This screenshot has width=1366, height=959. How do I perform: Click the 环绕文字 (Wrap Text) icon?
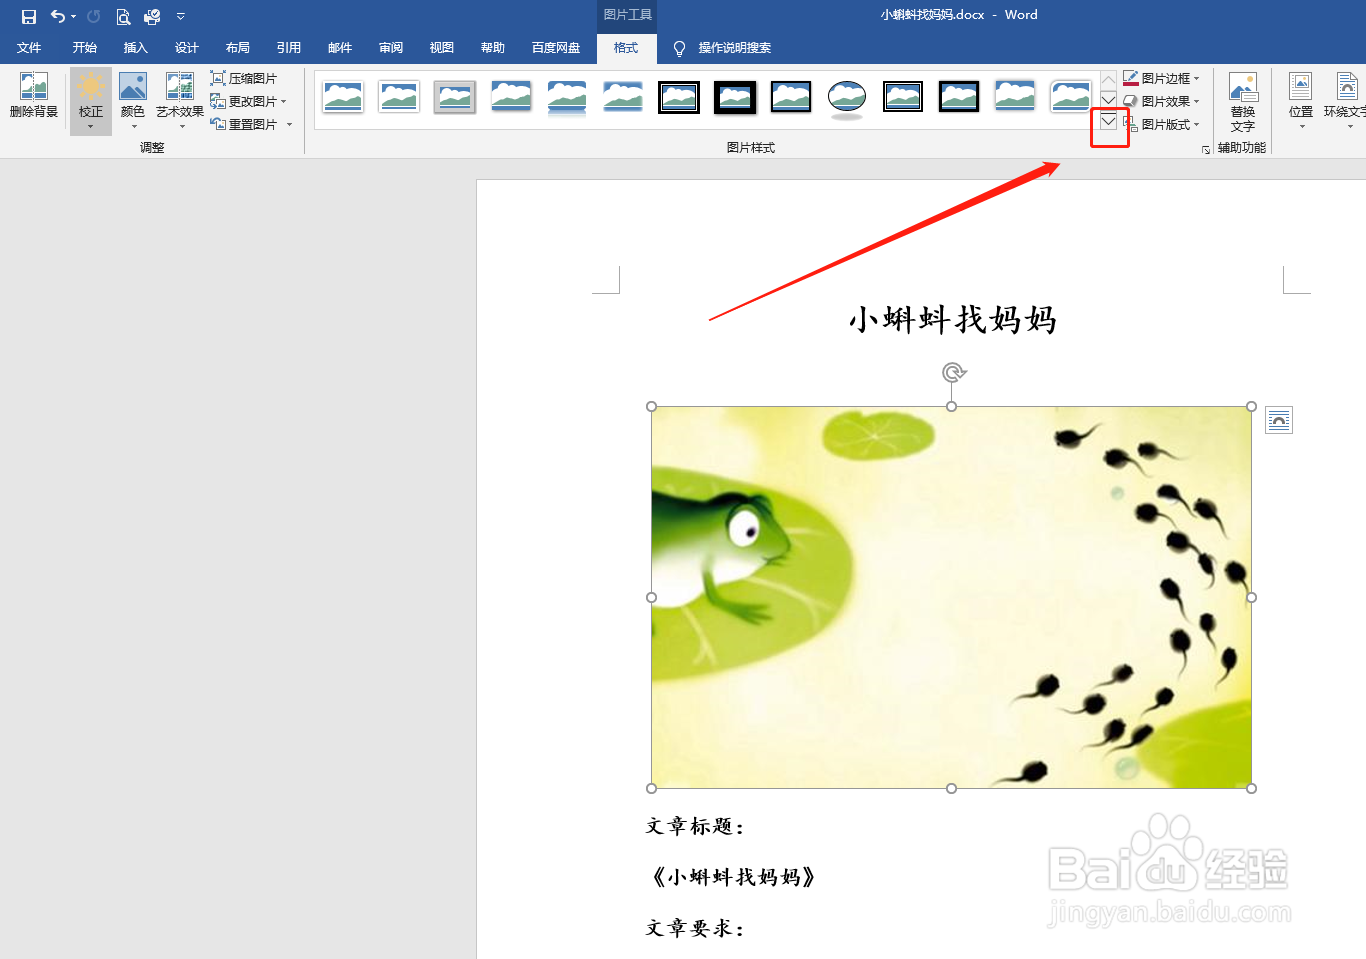tap(1348, 100)
